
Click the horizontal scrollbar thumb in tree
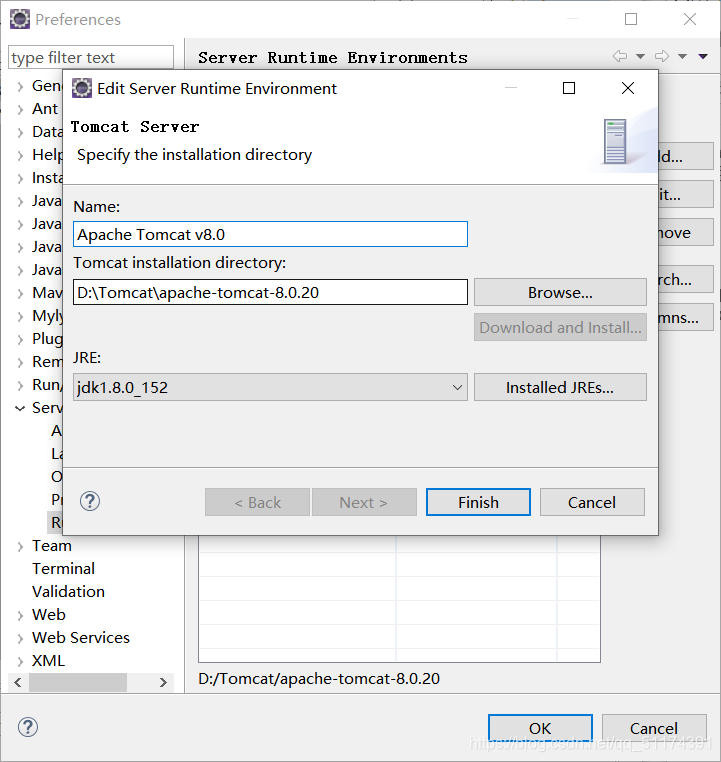pos(78,682)
